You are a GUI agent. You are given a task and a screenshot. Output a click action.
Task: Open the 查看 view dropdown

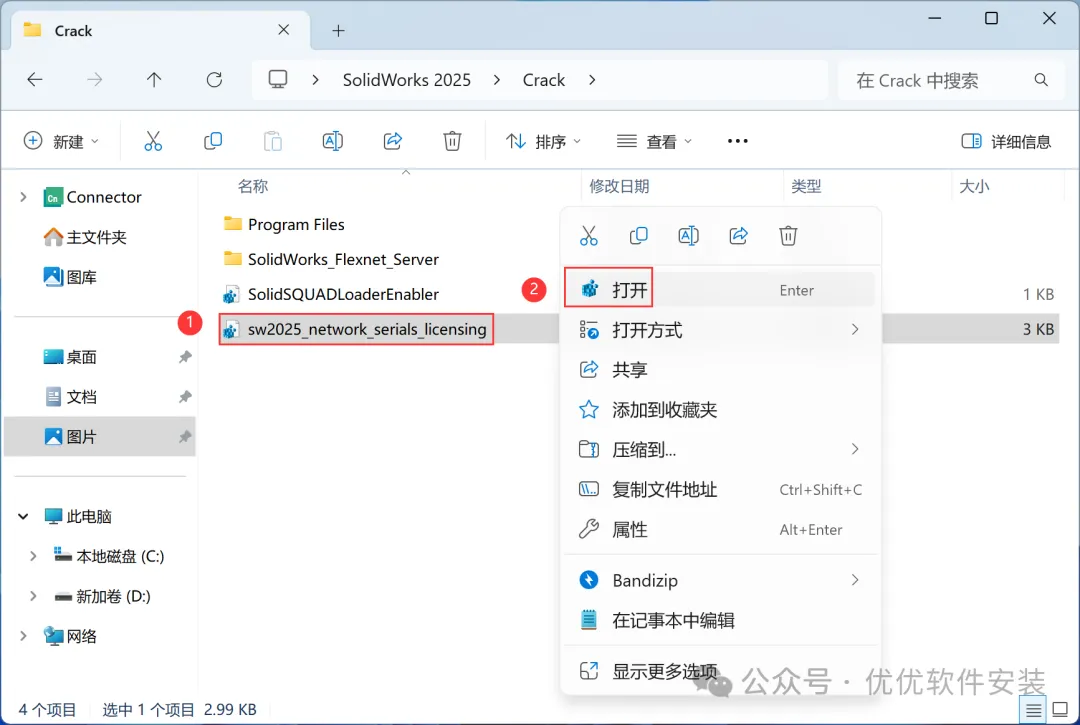654,141
